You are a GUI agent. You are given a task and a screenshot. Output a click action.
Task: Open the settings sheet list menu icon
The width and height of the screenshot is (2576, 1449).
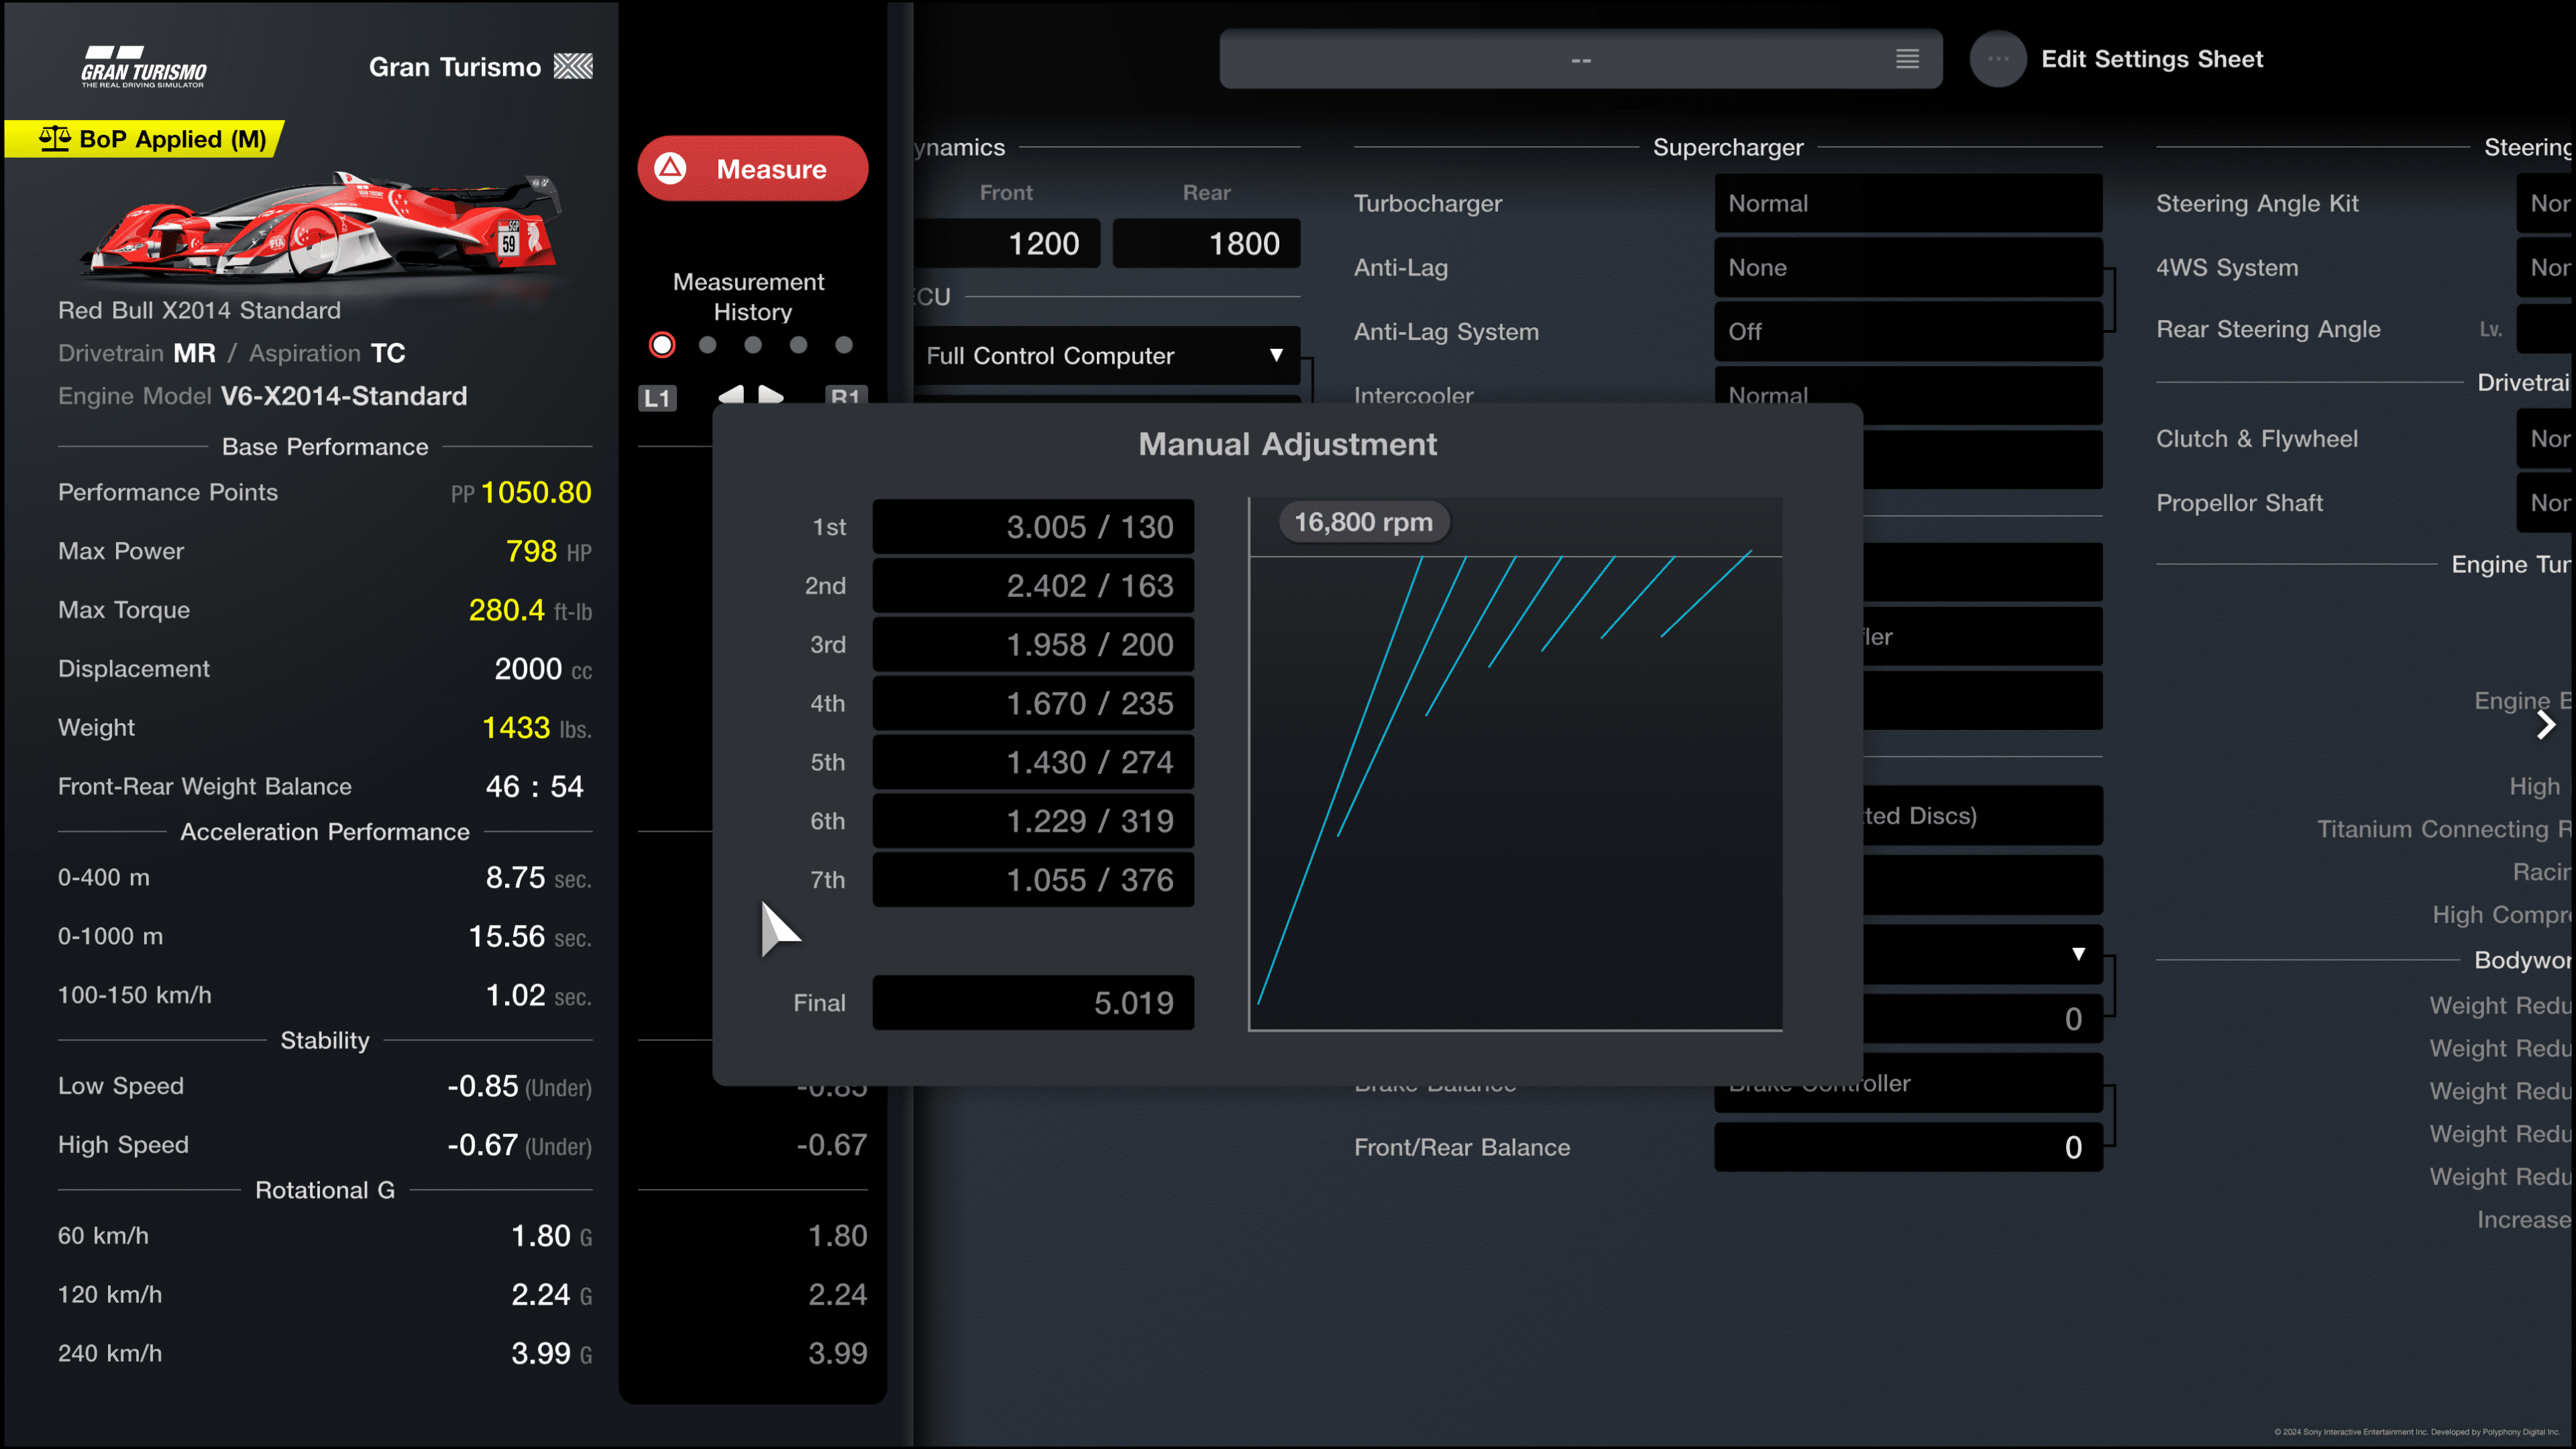pos(1907,59)
